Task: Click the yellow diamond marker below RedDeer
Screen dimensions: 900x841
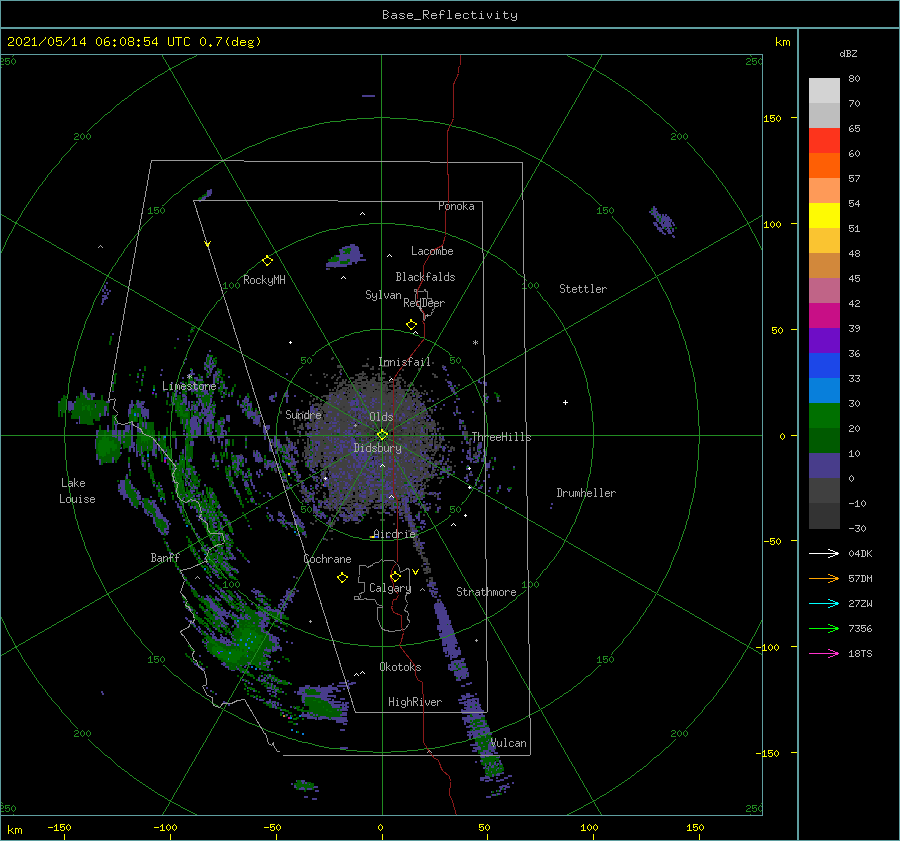Action: coord(411,325)
